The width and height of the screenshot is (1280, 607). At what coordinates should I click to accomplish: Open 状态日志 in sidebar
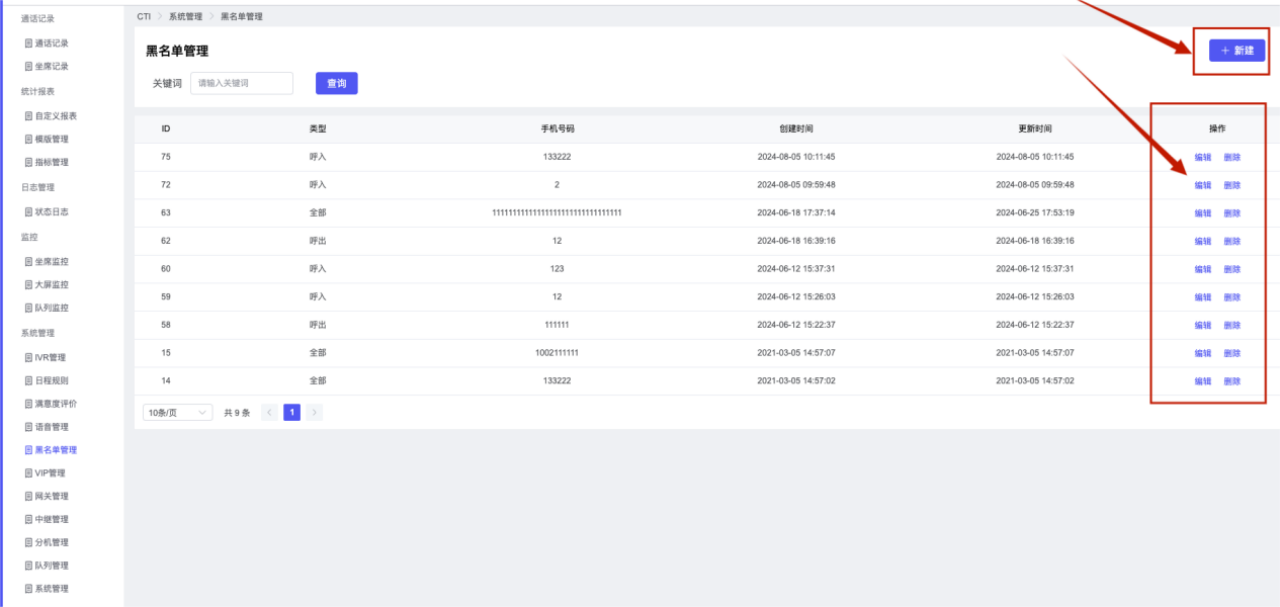pos(46,212)
